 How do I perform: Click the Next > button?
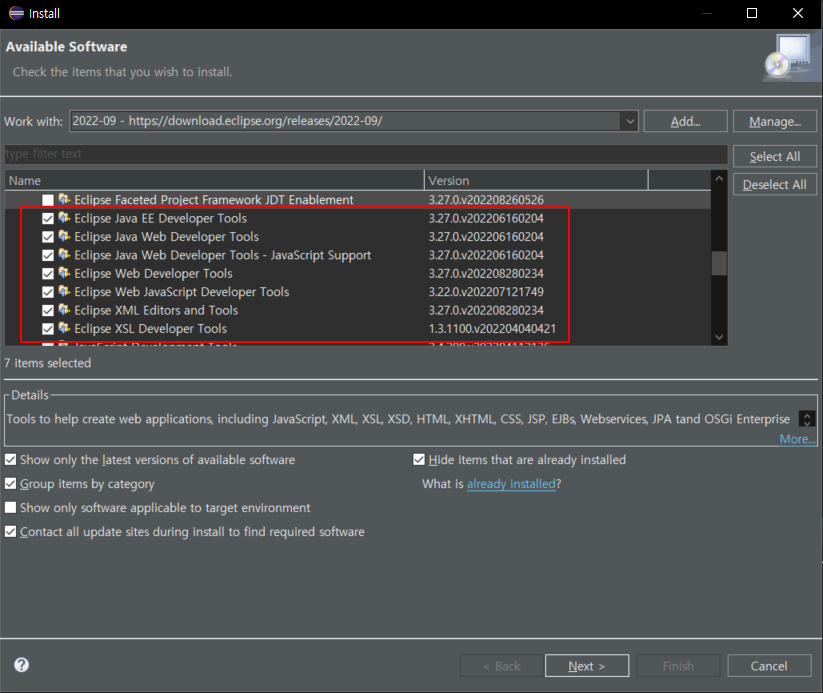click(587, 666)
